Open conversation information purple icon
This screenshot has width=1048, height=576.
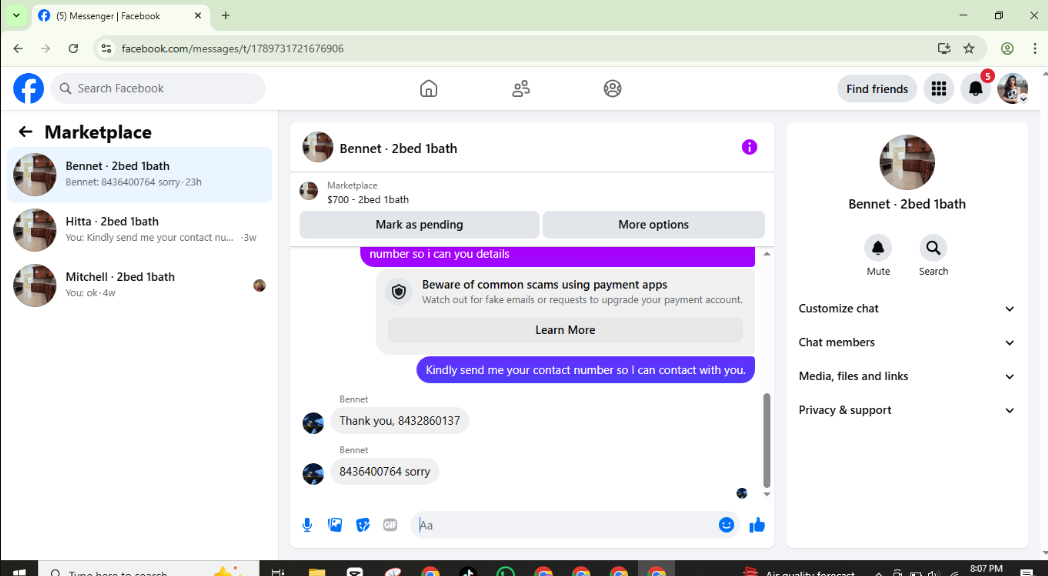tap(749, 147)
